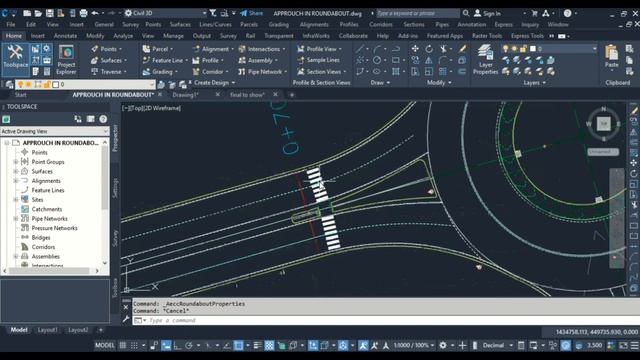Click the Plot printer icon
640x360 pixels.
coord(83,13)
